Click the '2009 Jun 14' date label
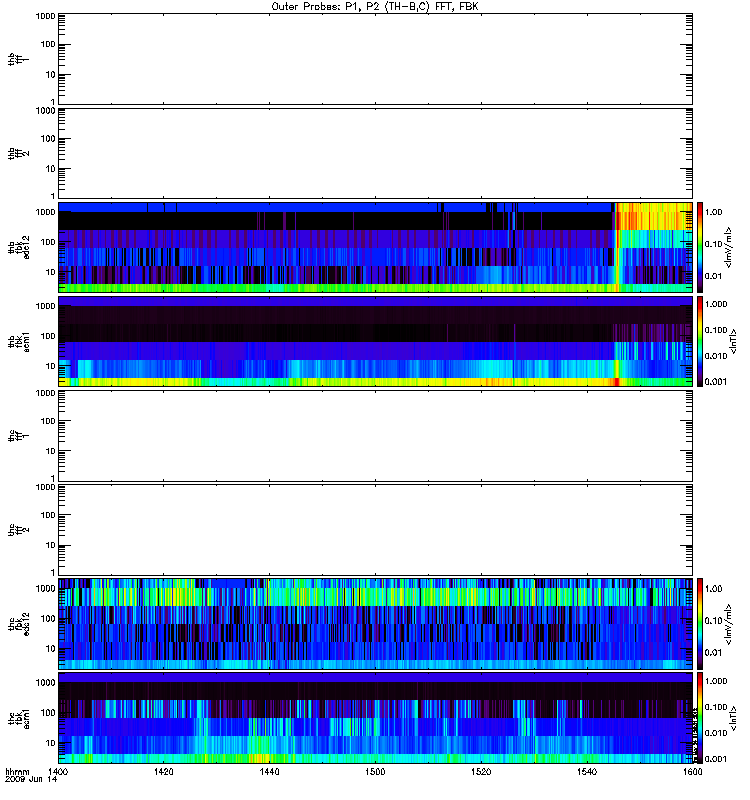Screen dimensions: 750x800 tap(31, 780)
